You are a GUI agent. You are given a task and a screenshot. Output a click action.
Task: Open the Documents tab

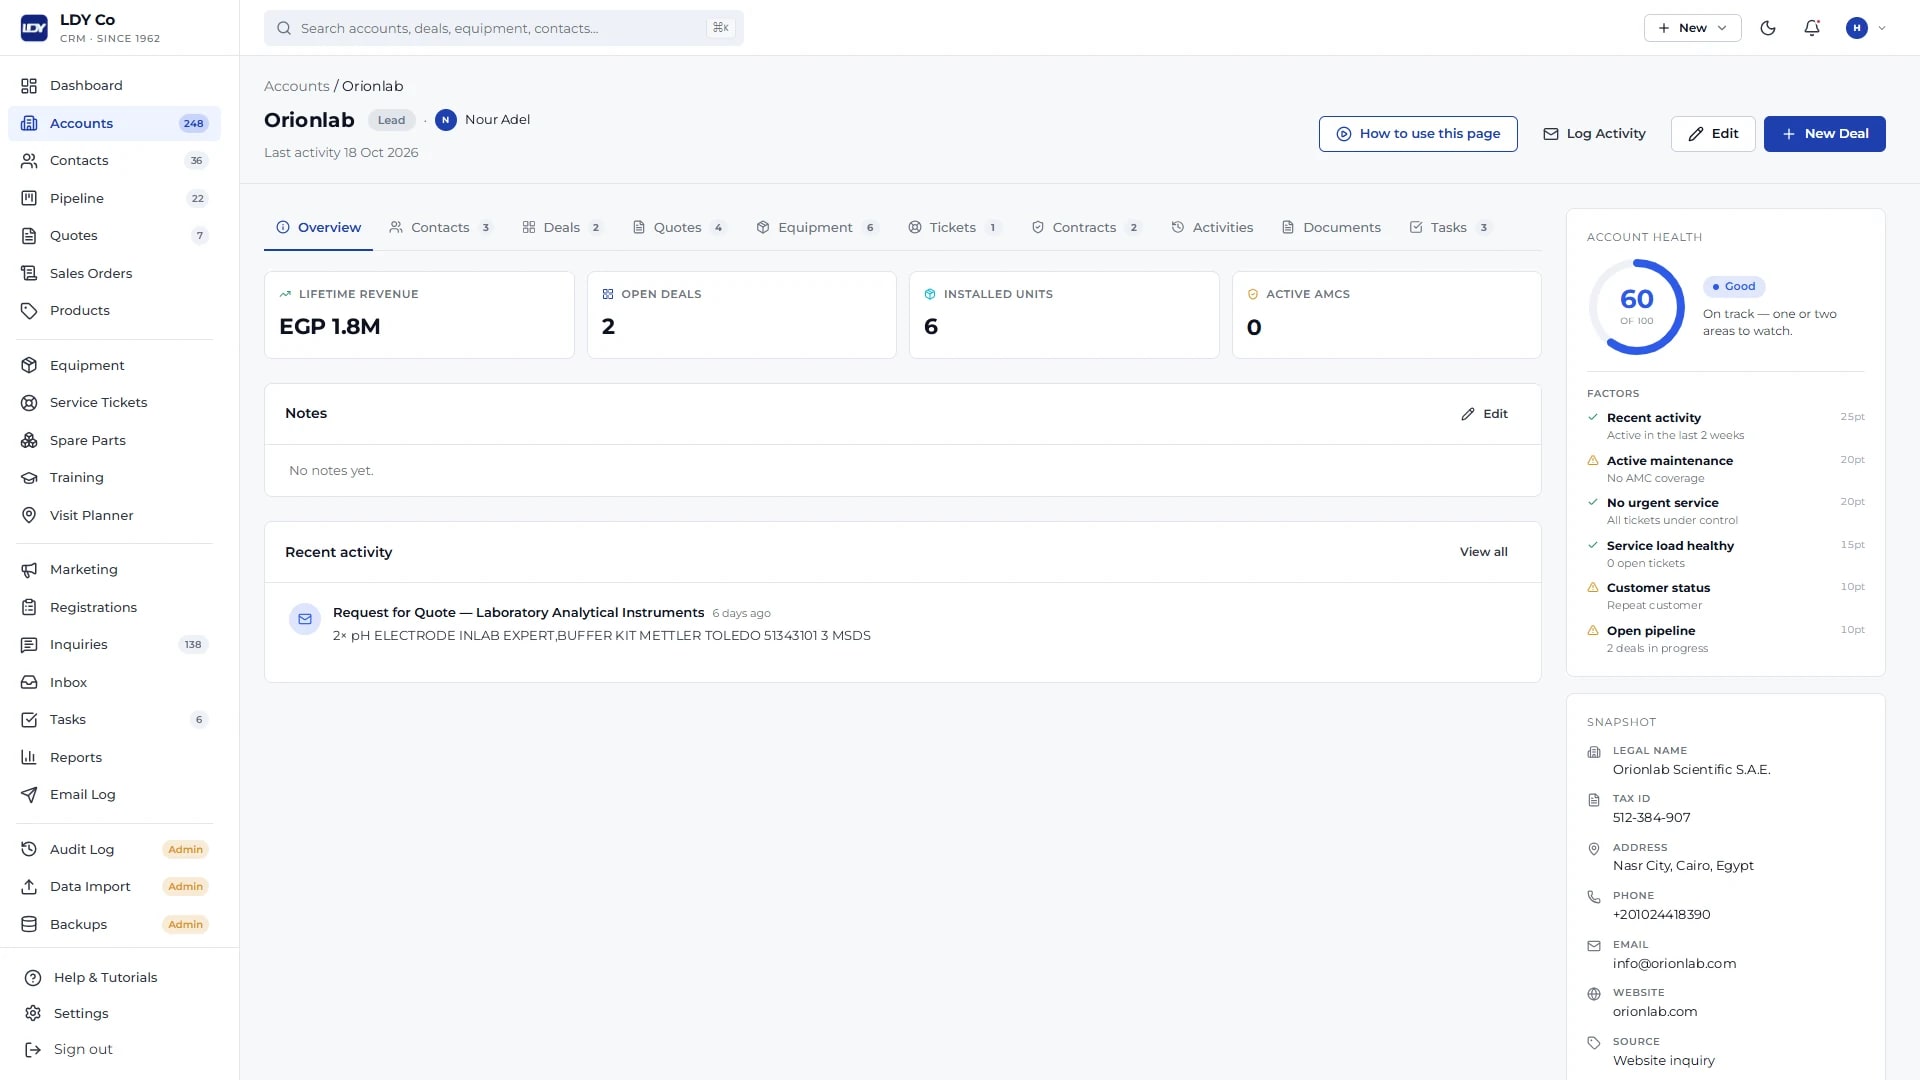(x=1331, y=228)
